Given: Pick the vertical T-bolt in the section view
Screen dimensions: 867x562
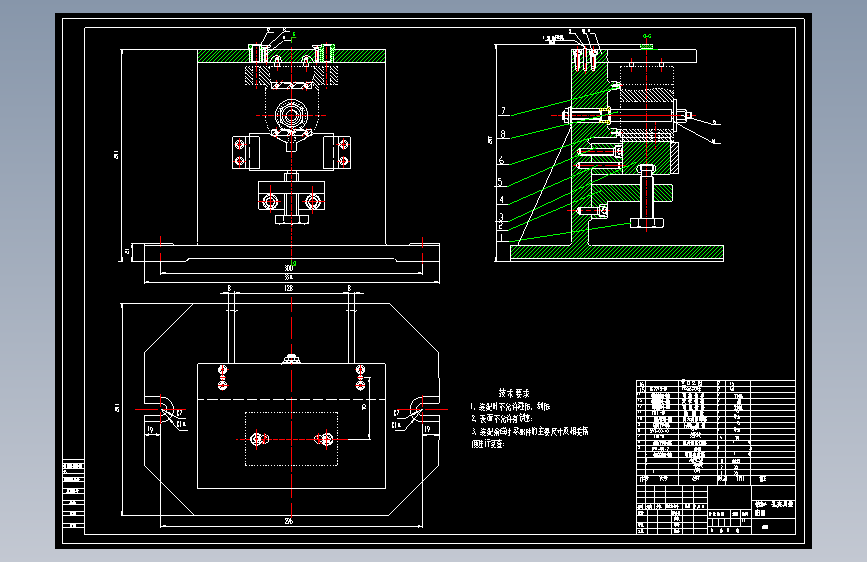Looking at the screenshot, I should [646, 196].
